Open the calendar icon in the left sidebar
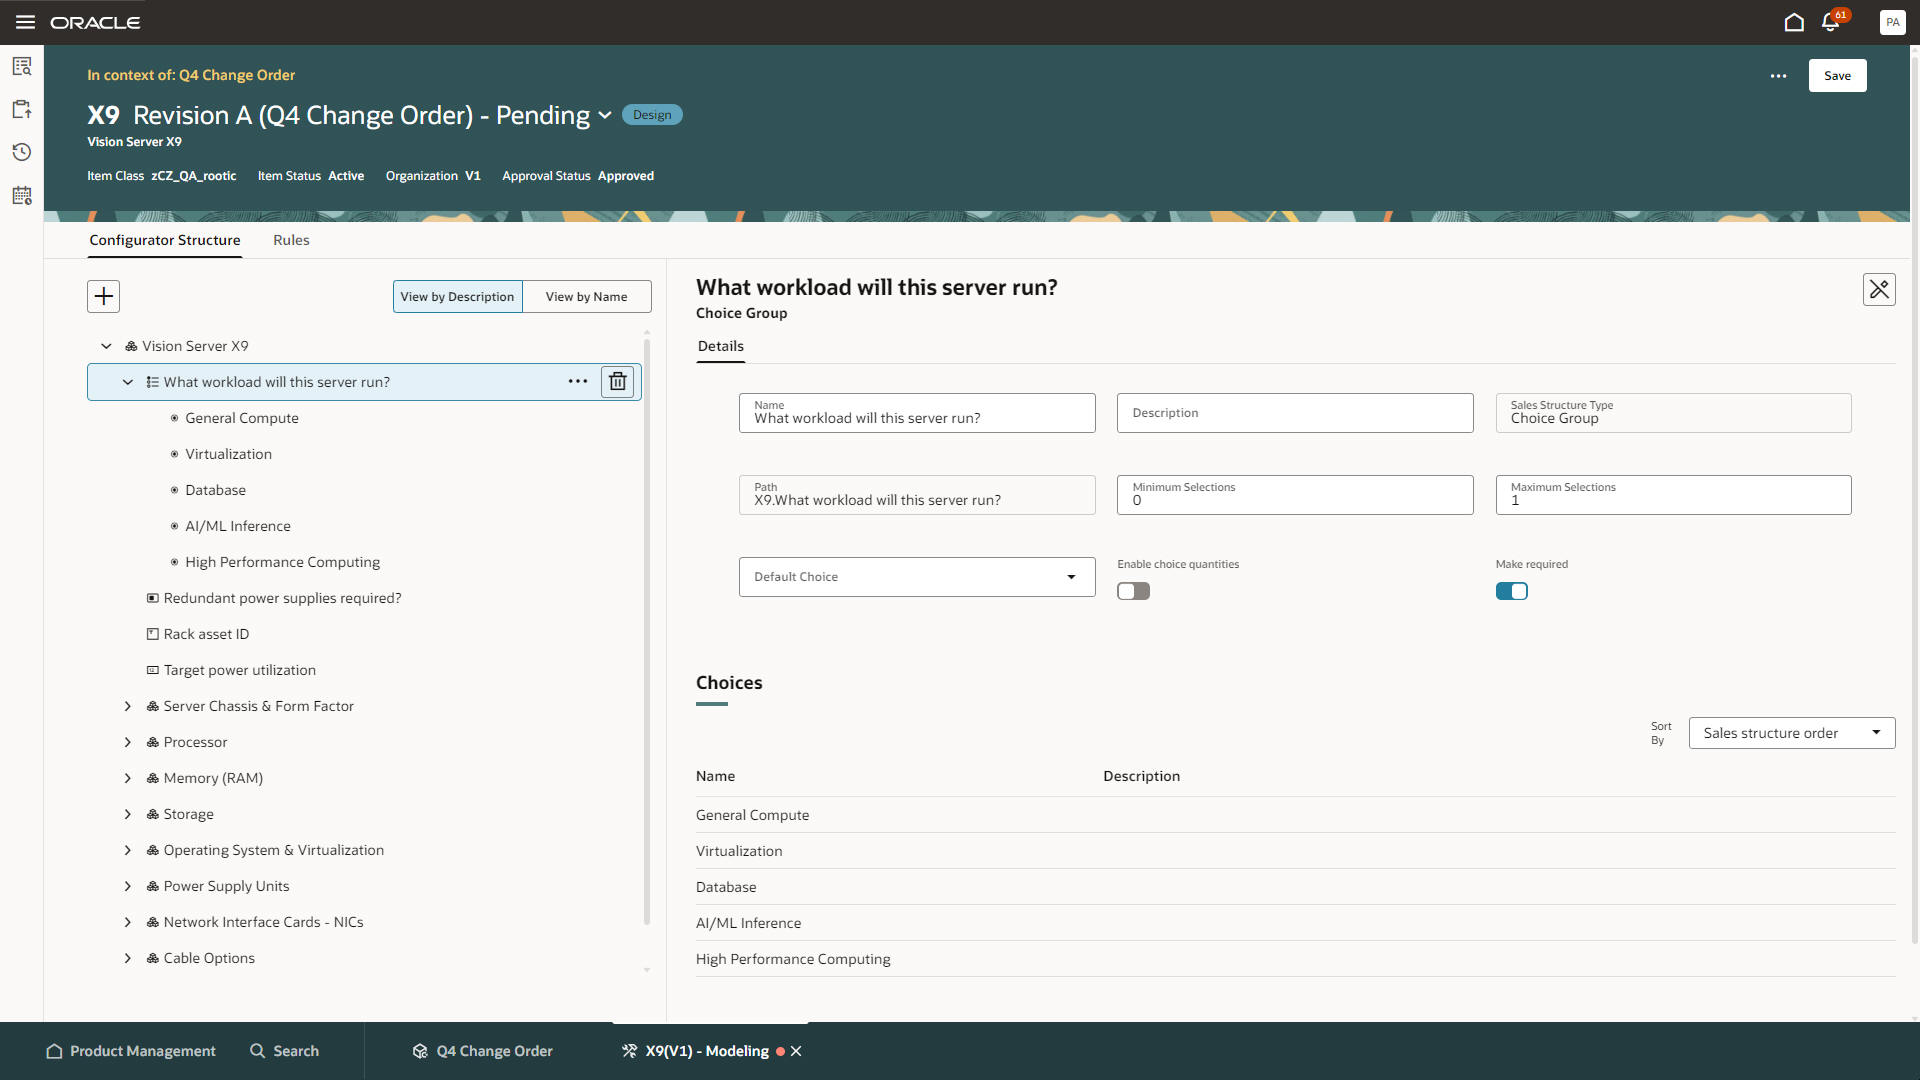Screen dimensions: 1920x1080 click(22, 195)
